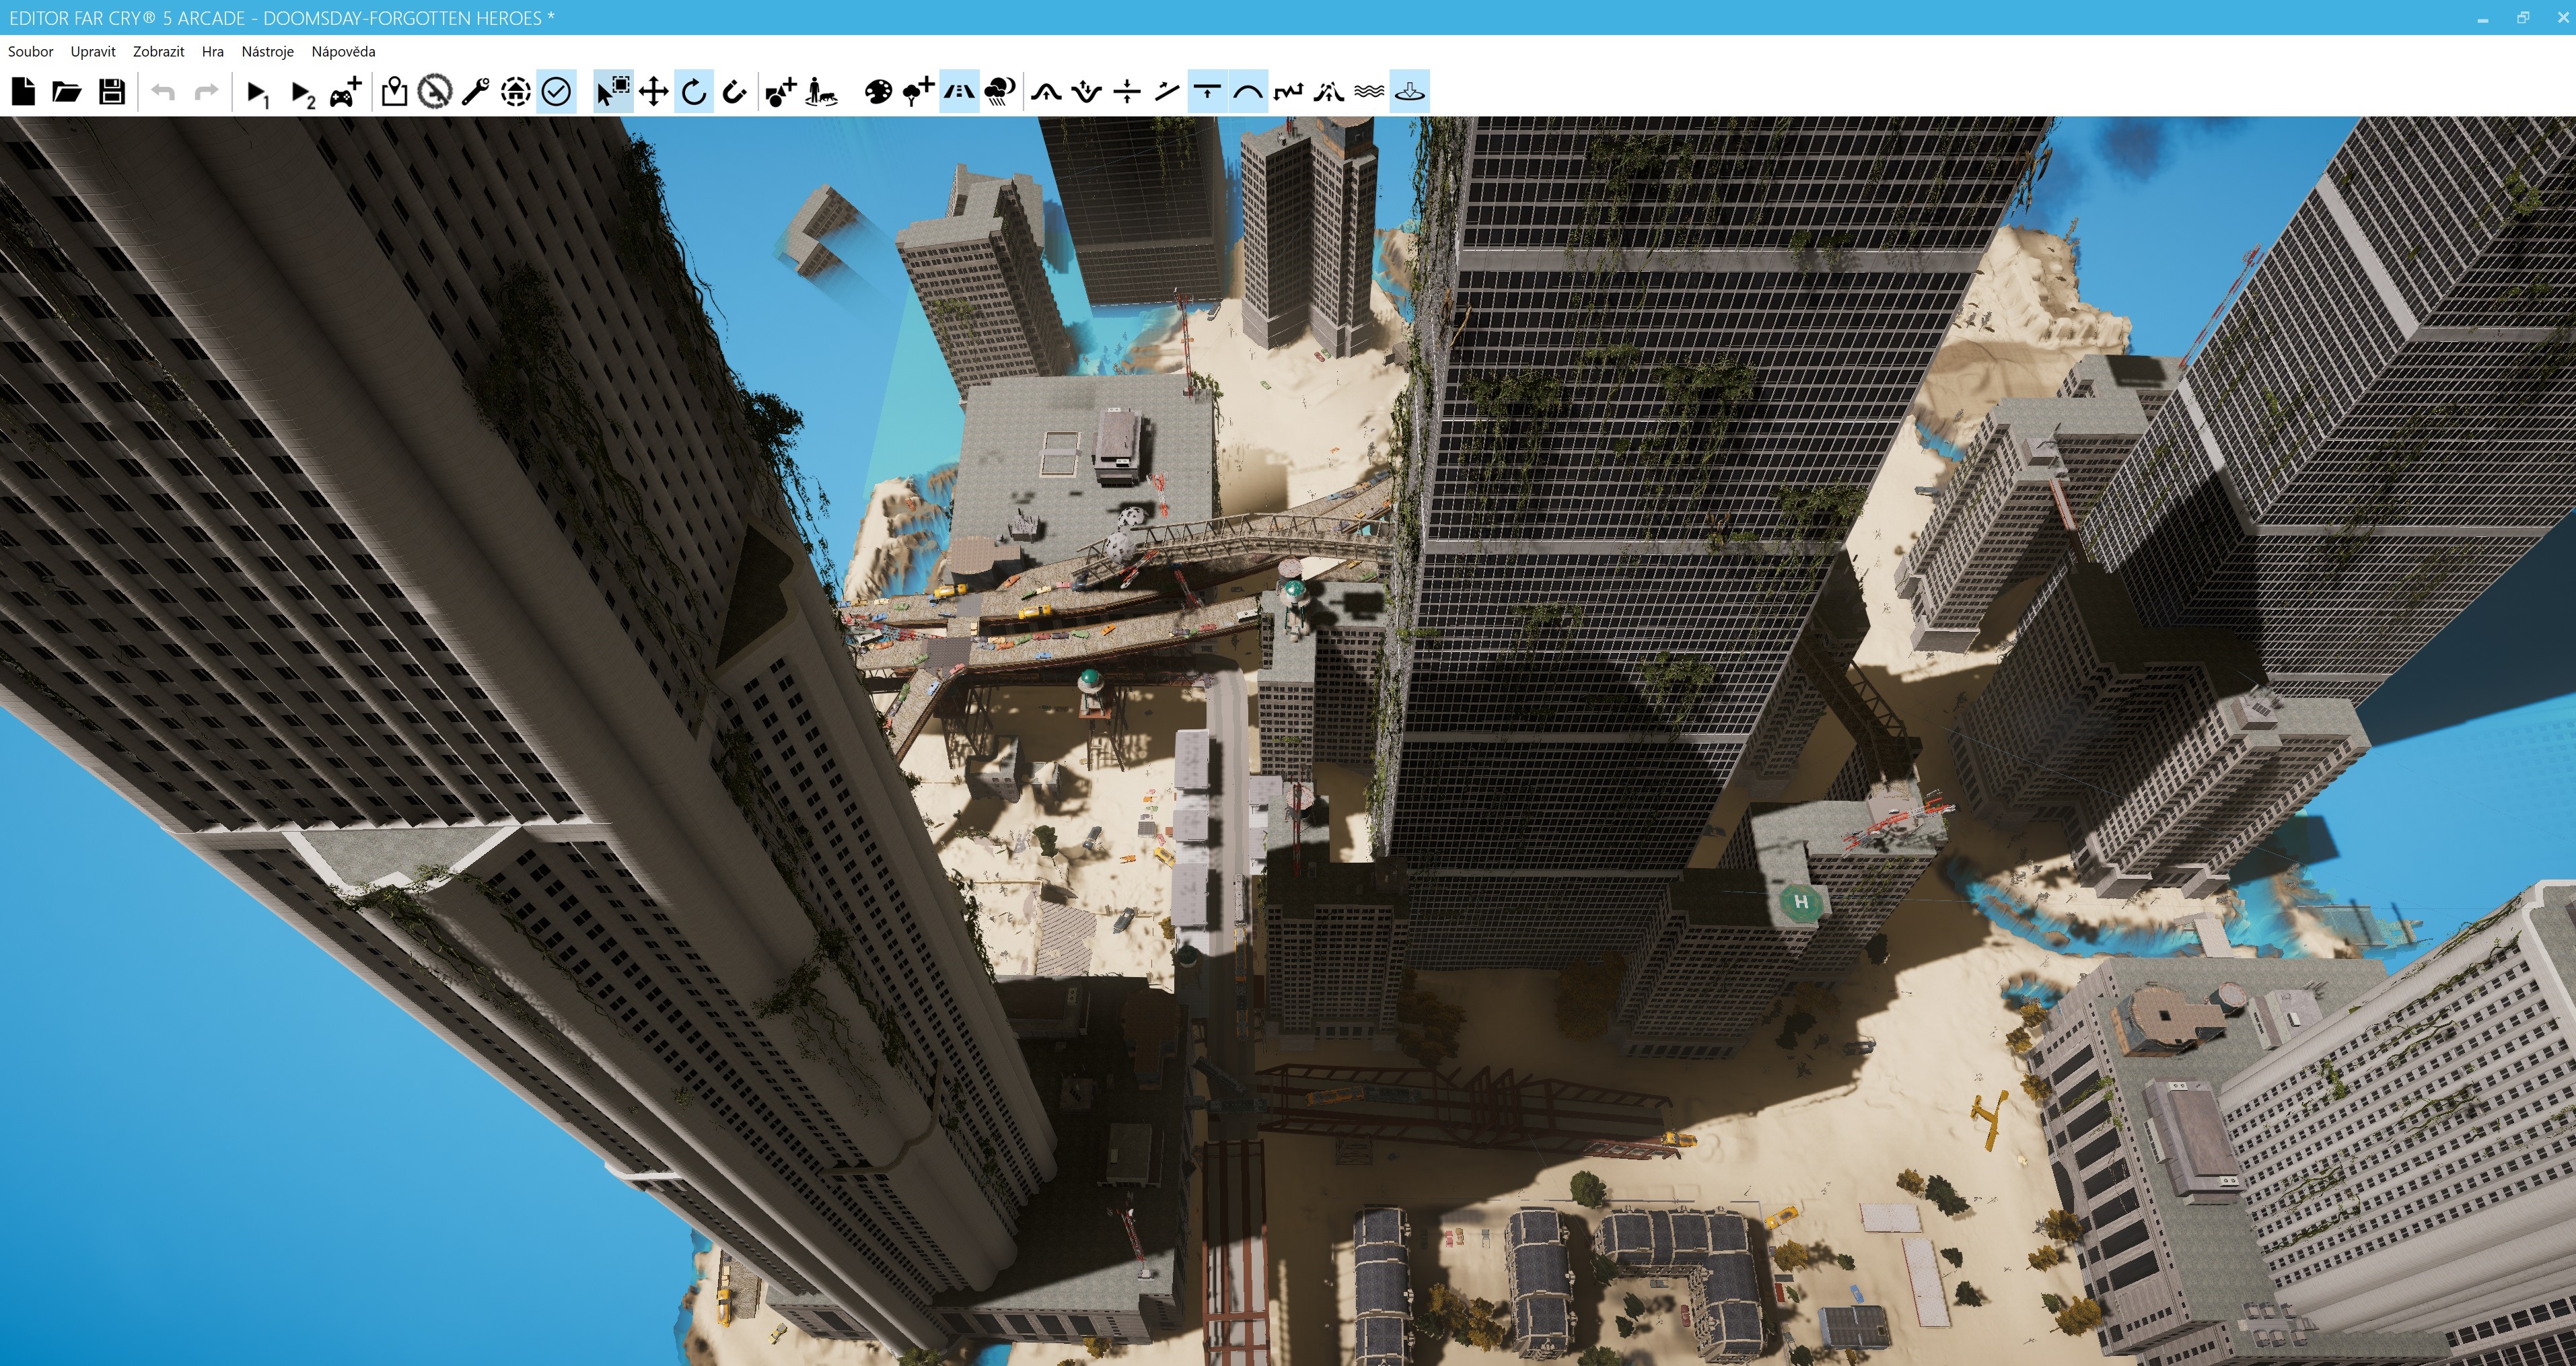The image size is (2576, 1366).
Task: Click the Play mode 1 button
Action: point(257,93)
